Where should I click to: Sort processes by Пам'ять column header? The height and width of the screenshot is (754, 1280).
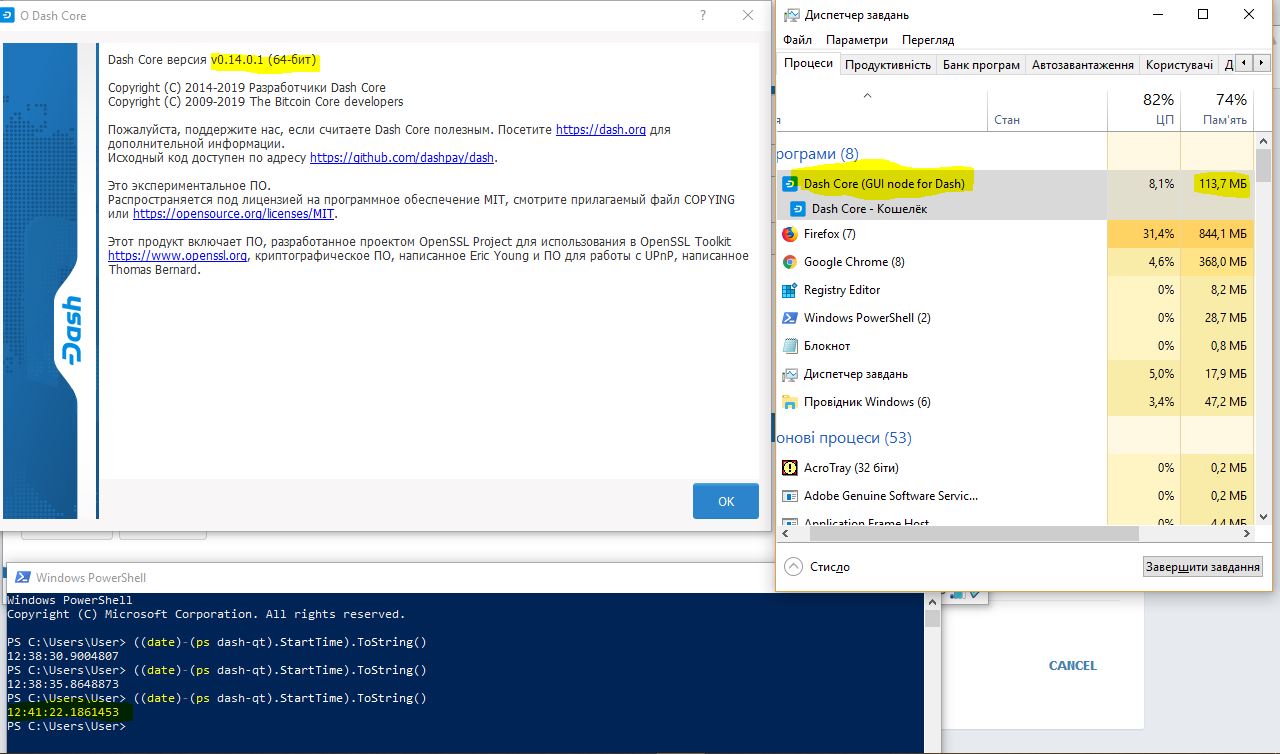pos(1217,109)
